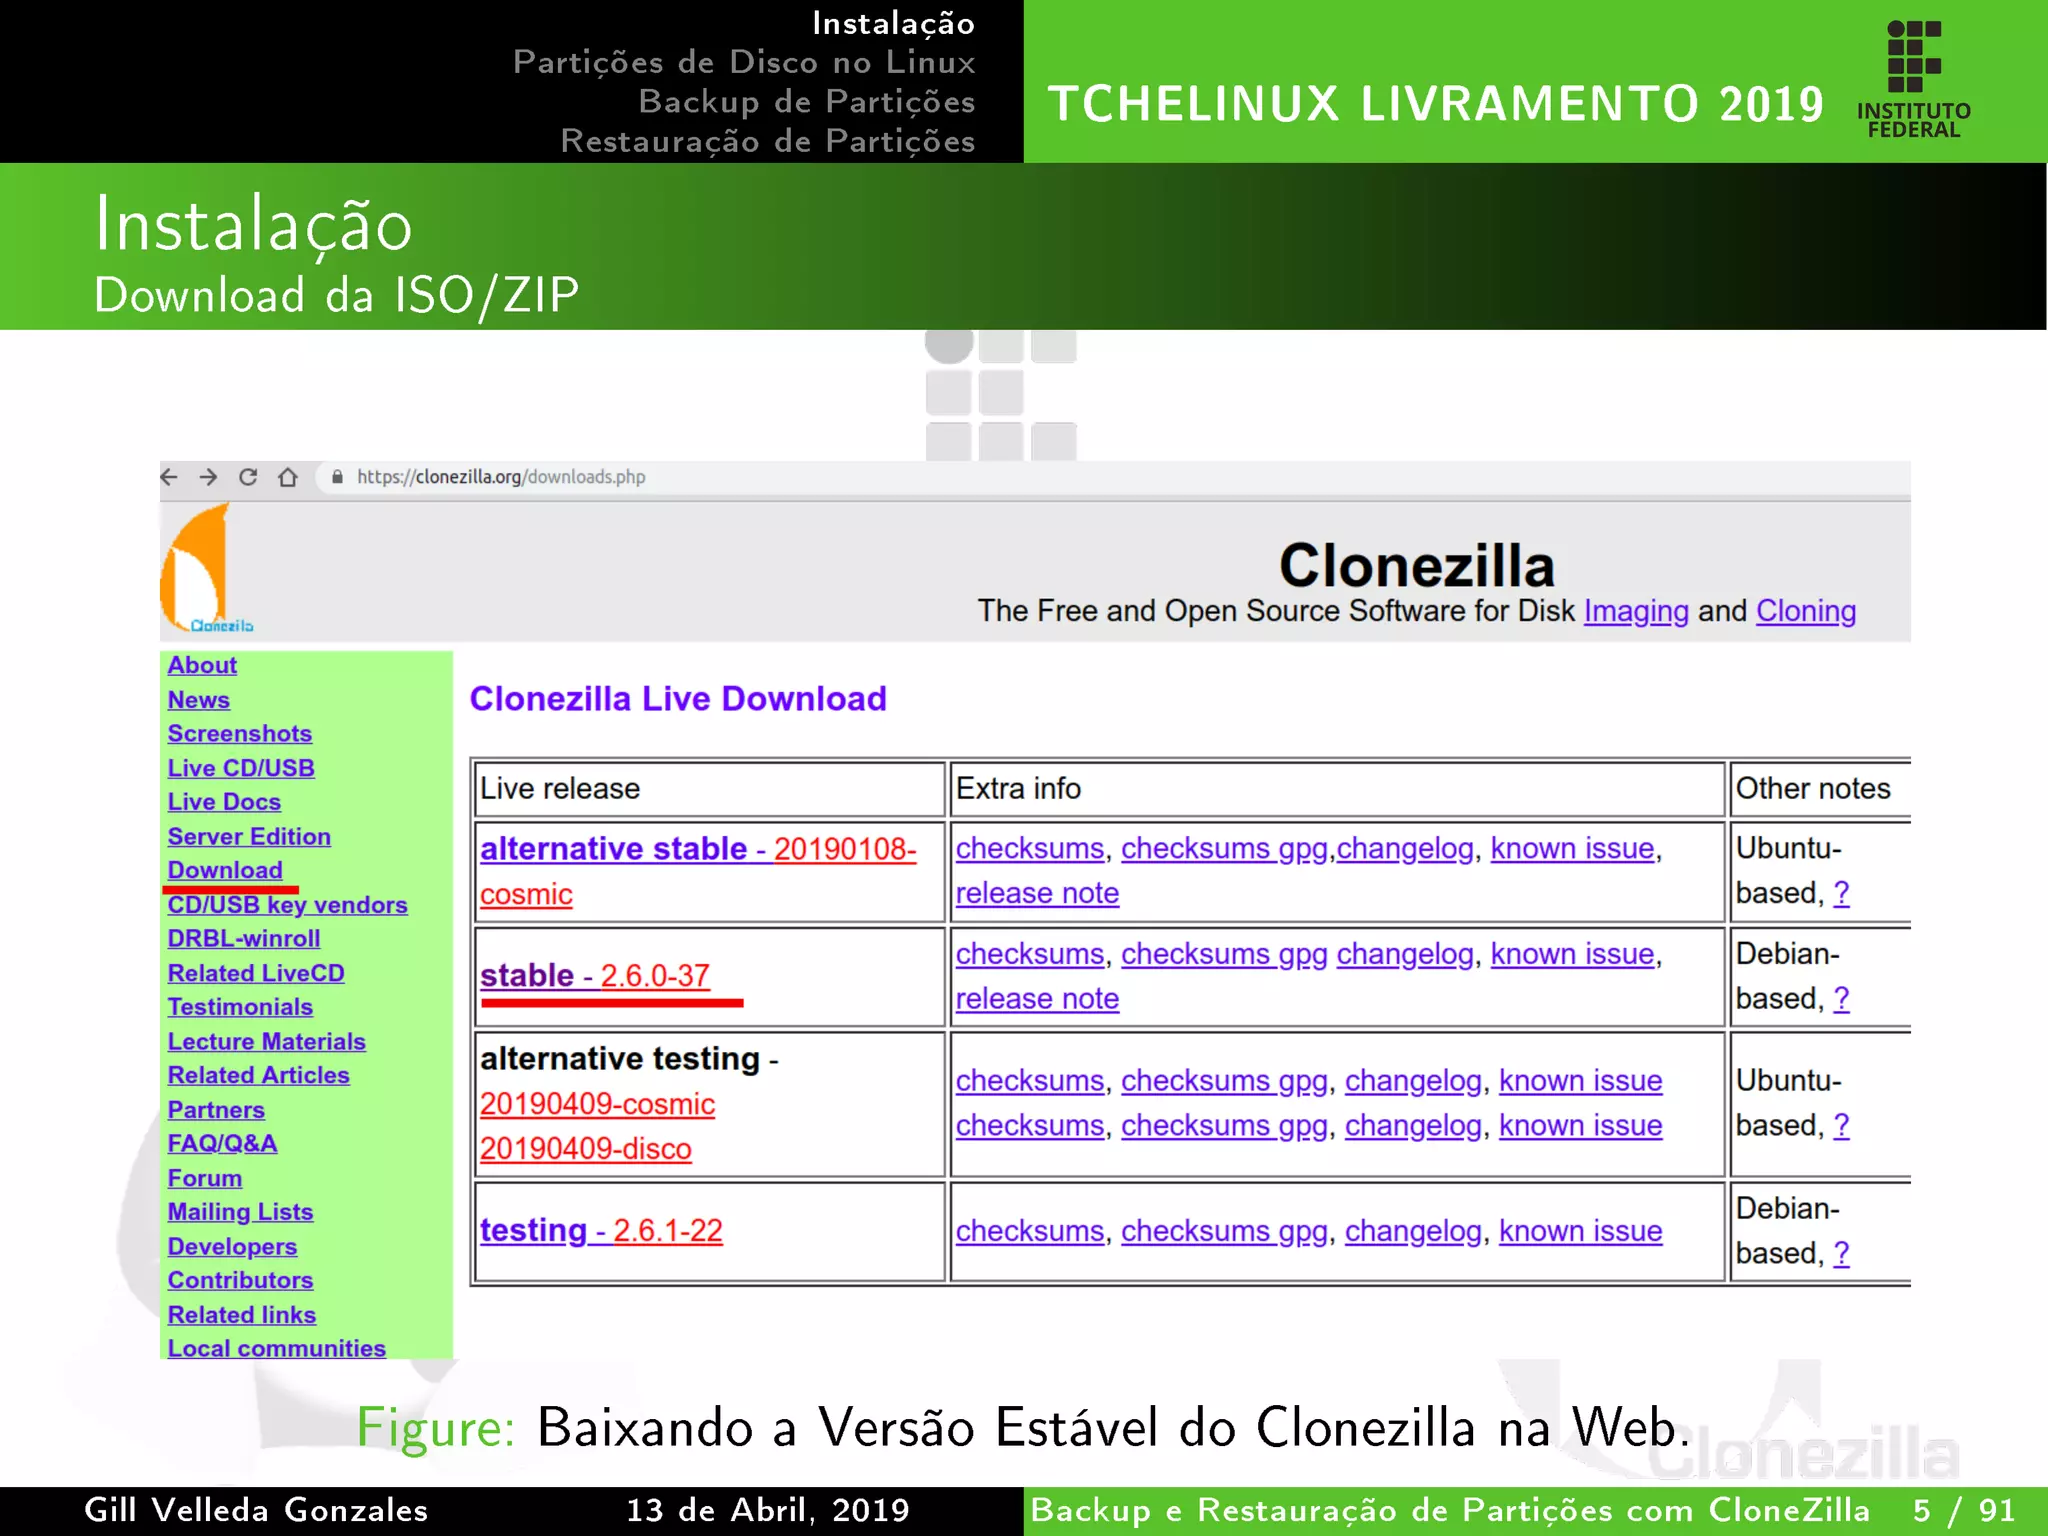Go to the browser home page icon
This screenshot has height=1536, width=2048.
[288, 477]
